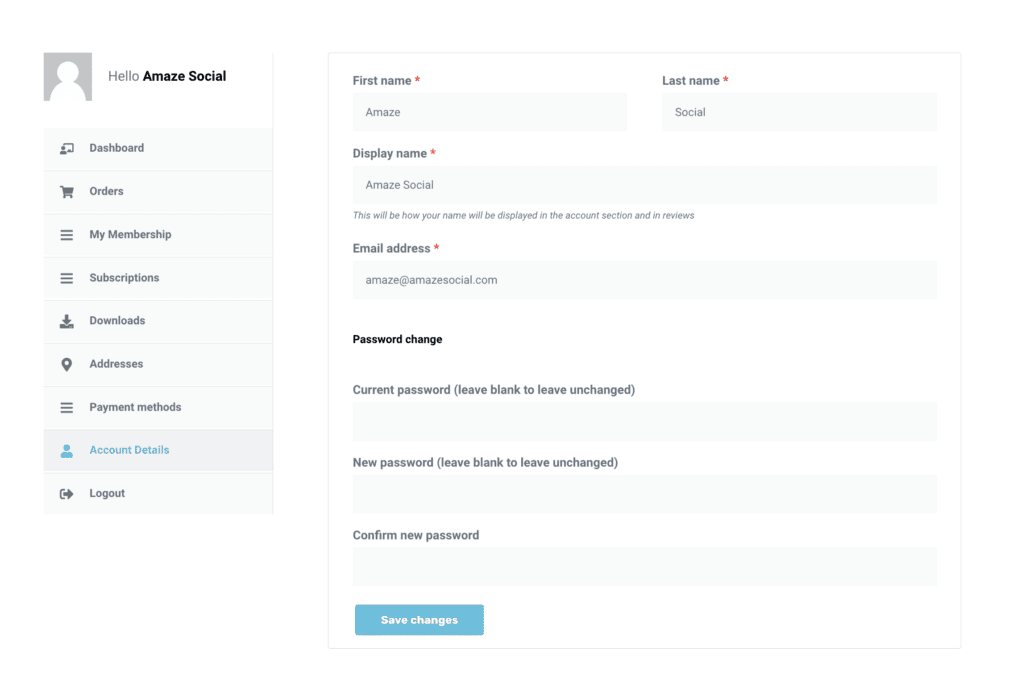Click the Account Details person icon

tap(66, 450)
